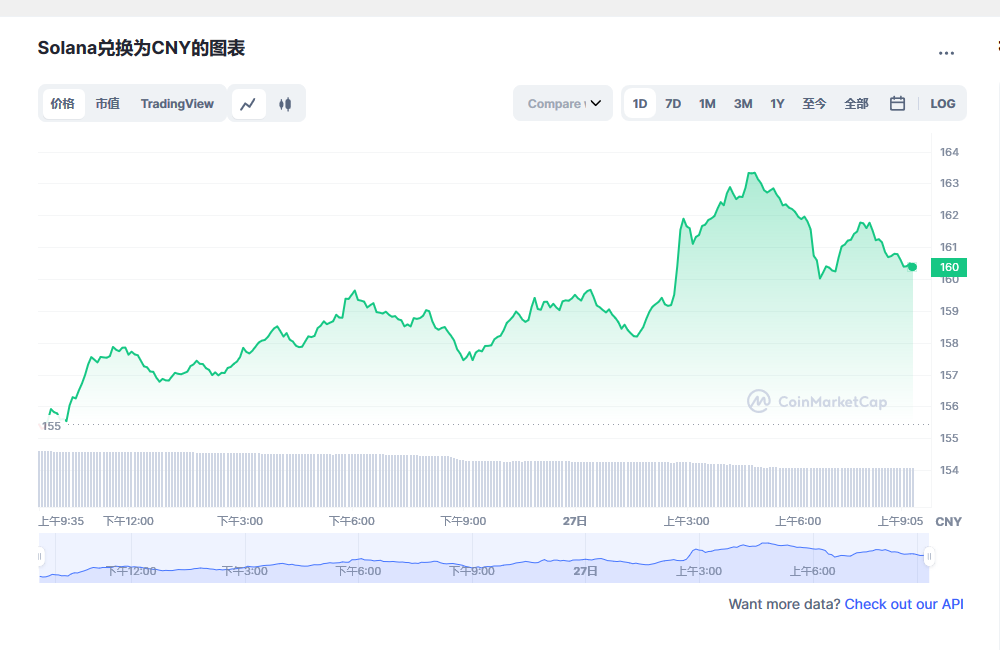The height and width of the screenshot is (650, 1000).
Task: Open the calendar date range picker
Action: point(897,103)
